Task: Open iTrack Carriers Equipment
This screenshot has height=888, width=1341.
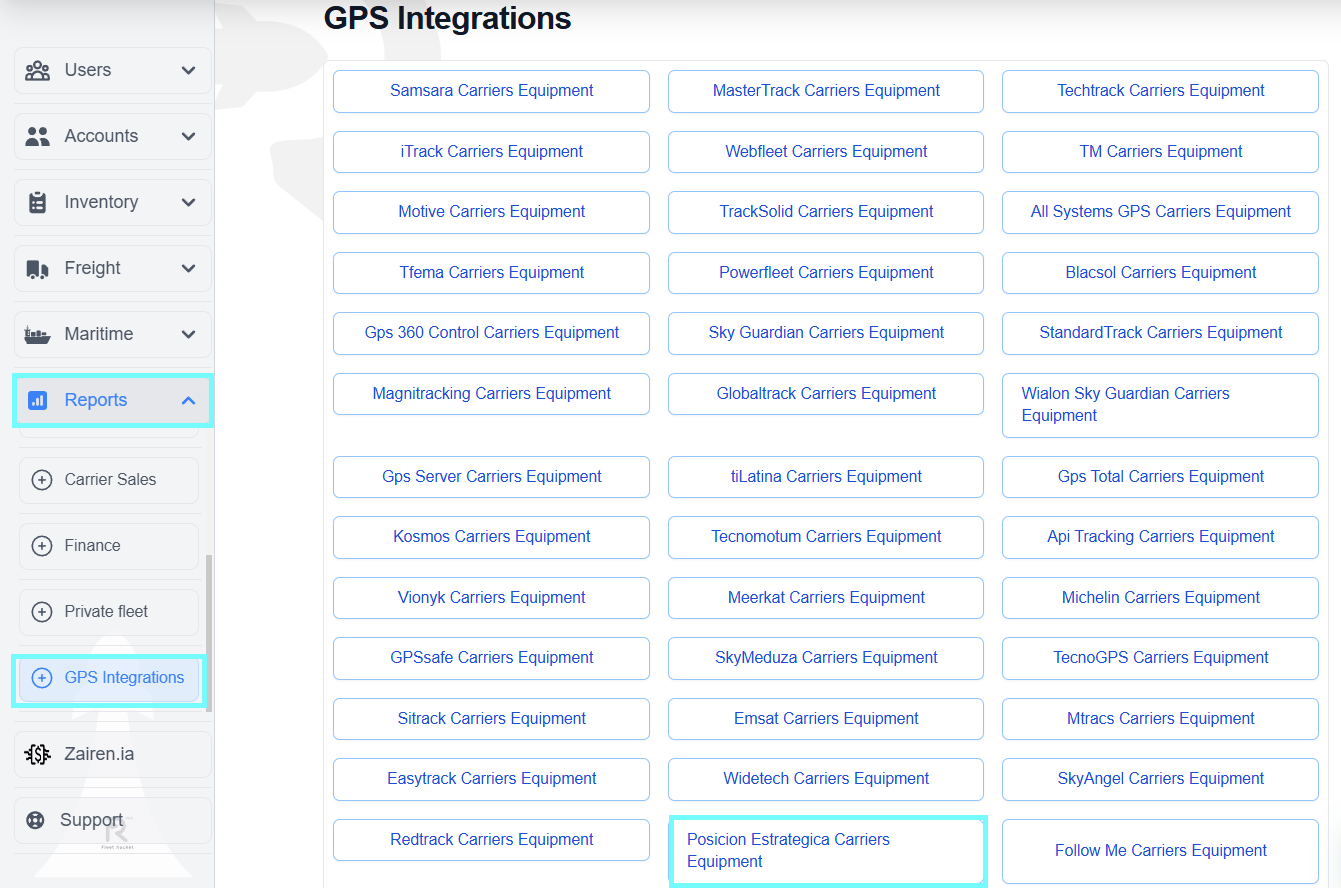Action: [x=491, y=152]
